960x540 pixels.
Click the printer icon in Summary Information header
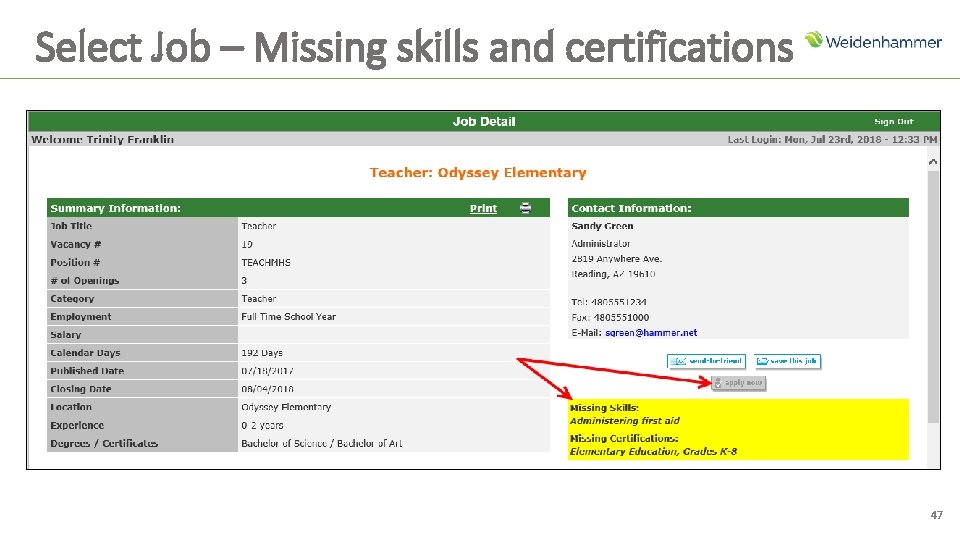click(x=525, y=208)
